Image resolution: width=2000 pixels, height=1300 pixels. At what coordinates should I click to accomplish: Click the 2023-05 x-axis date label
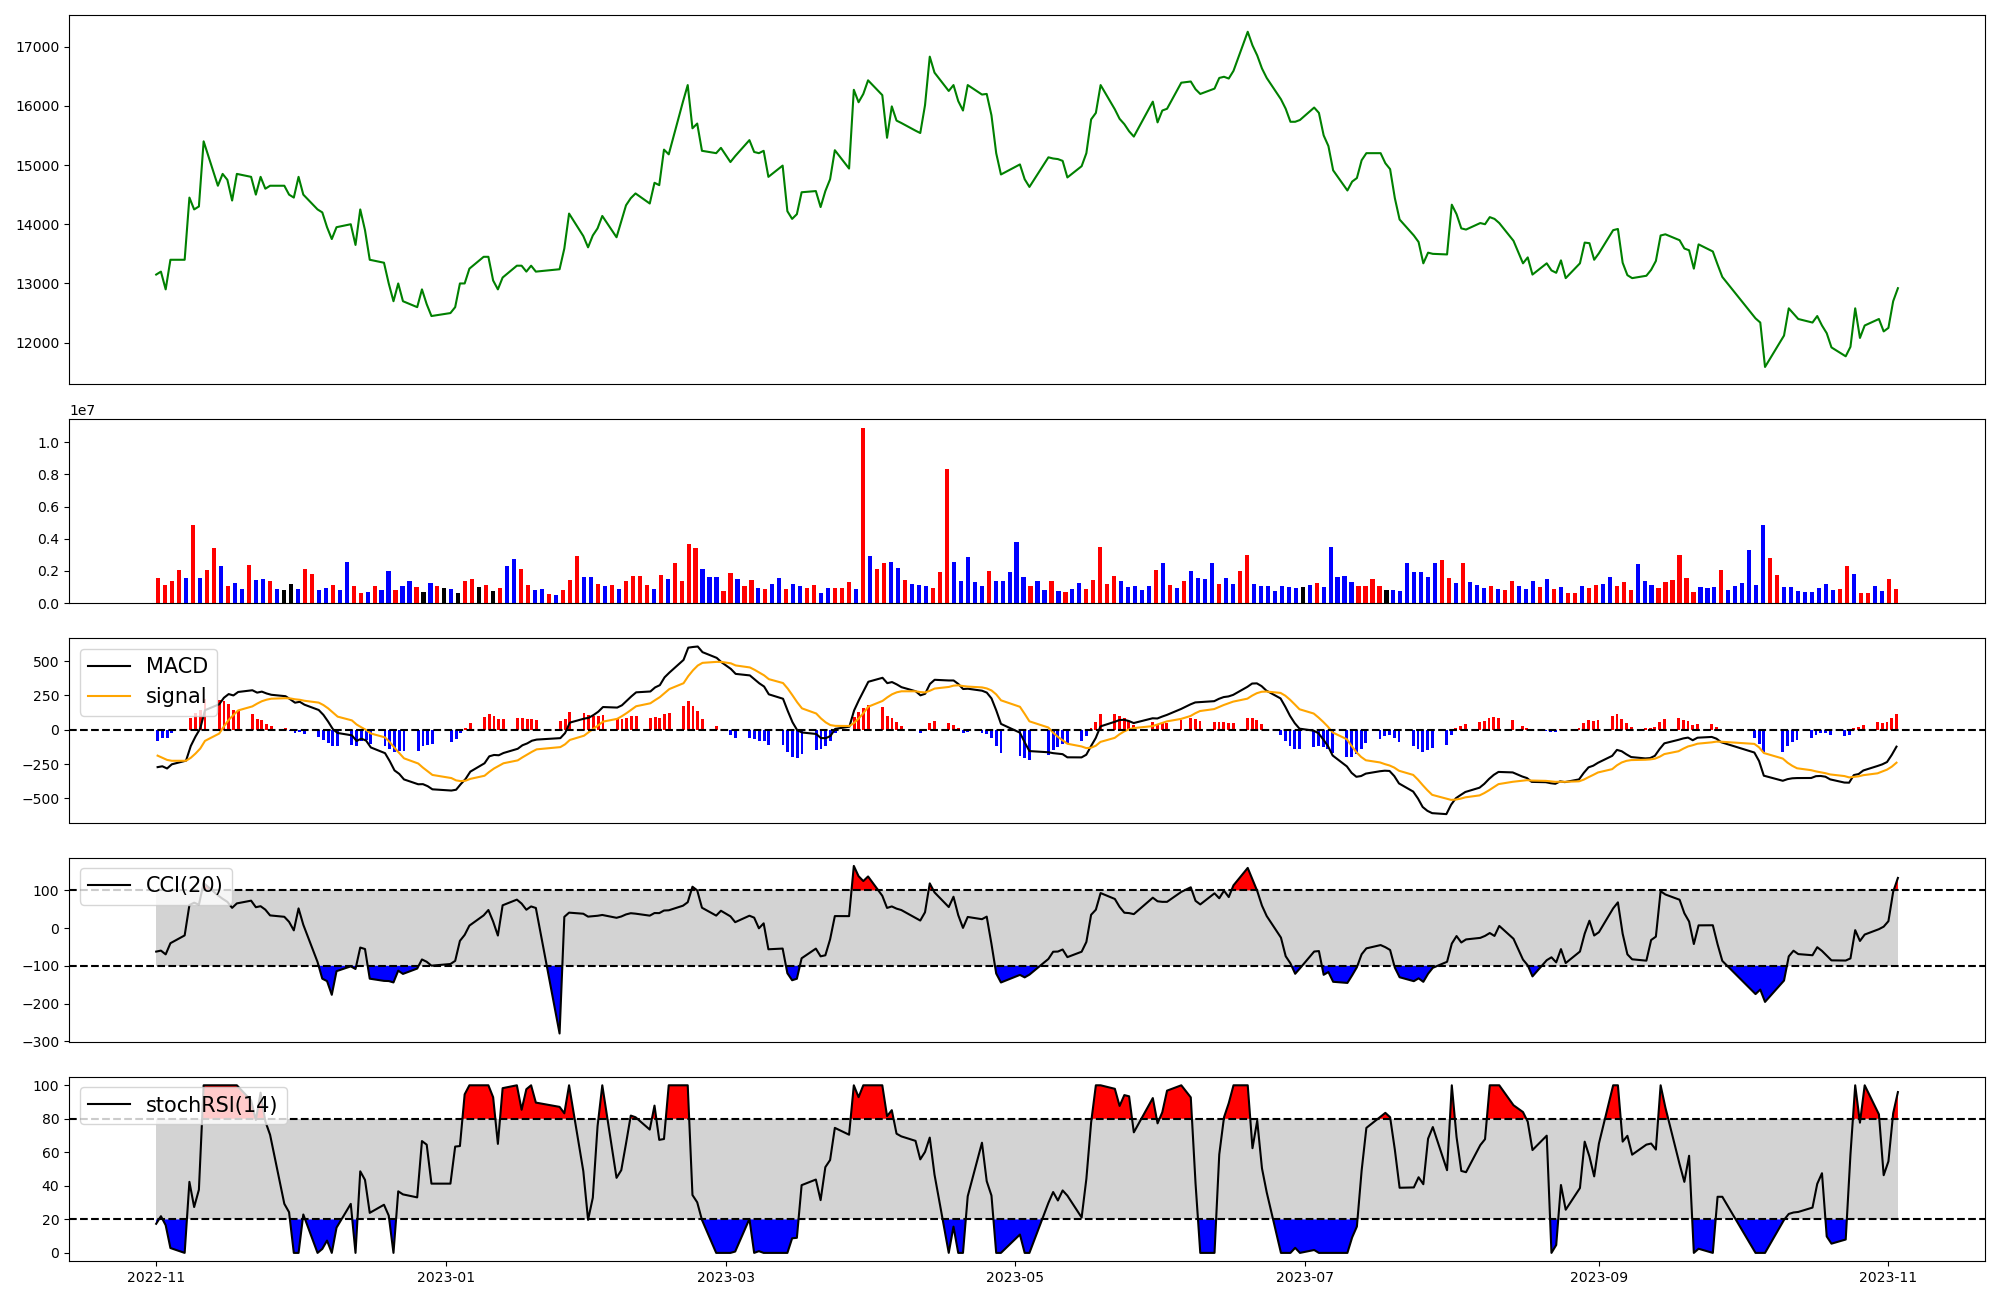click(x=1015, y=1277)
